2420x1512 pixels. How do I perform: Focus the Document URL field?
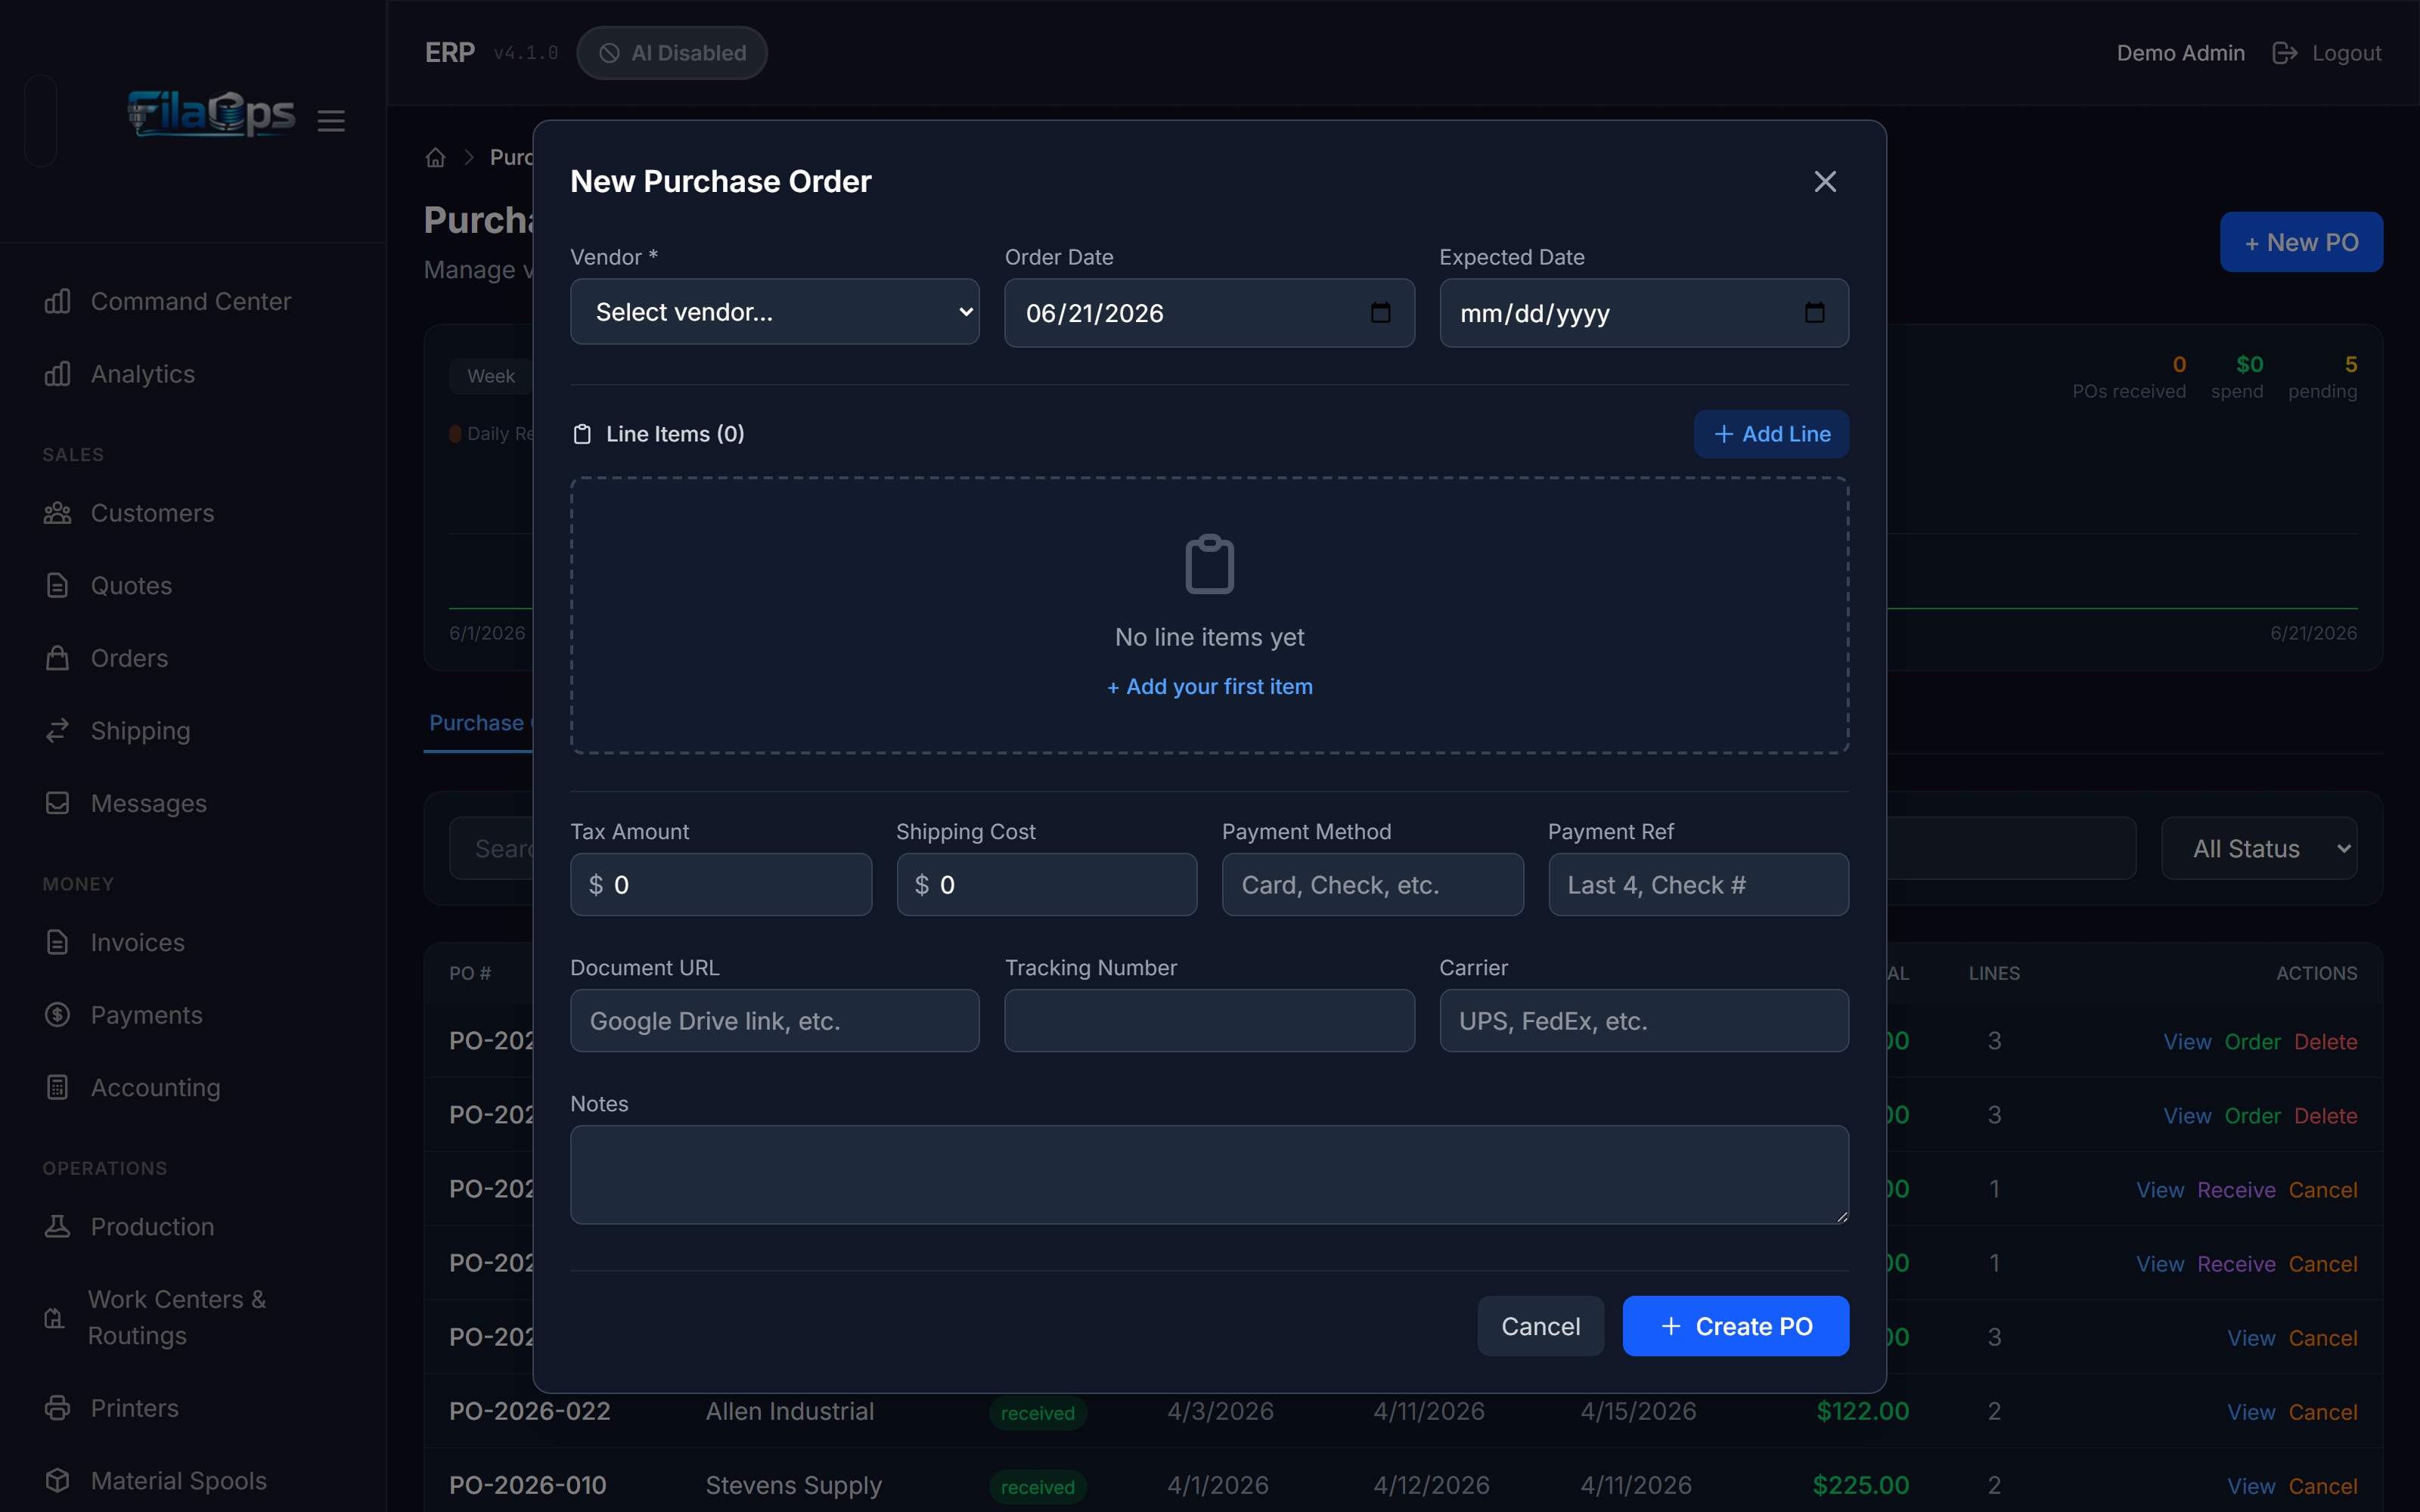coord(774,1020)
